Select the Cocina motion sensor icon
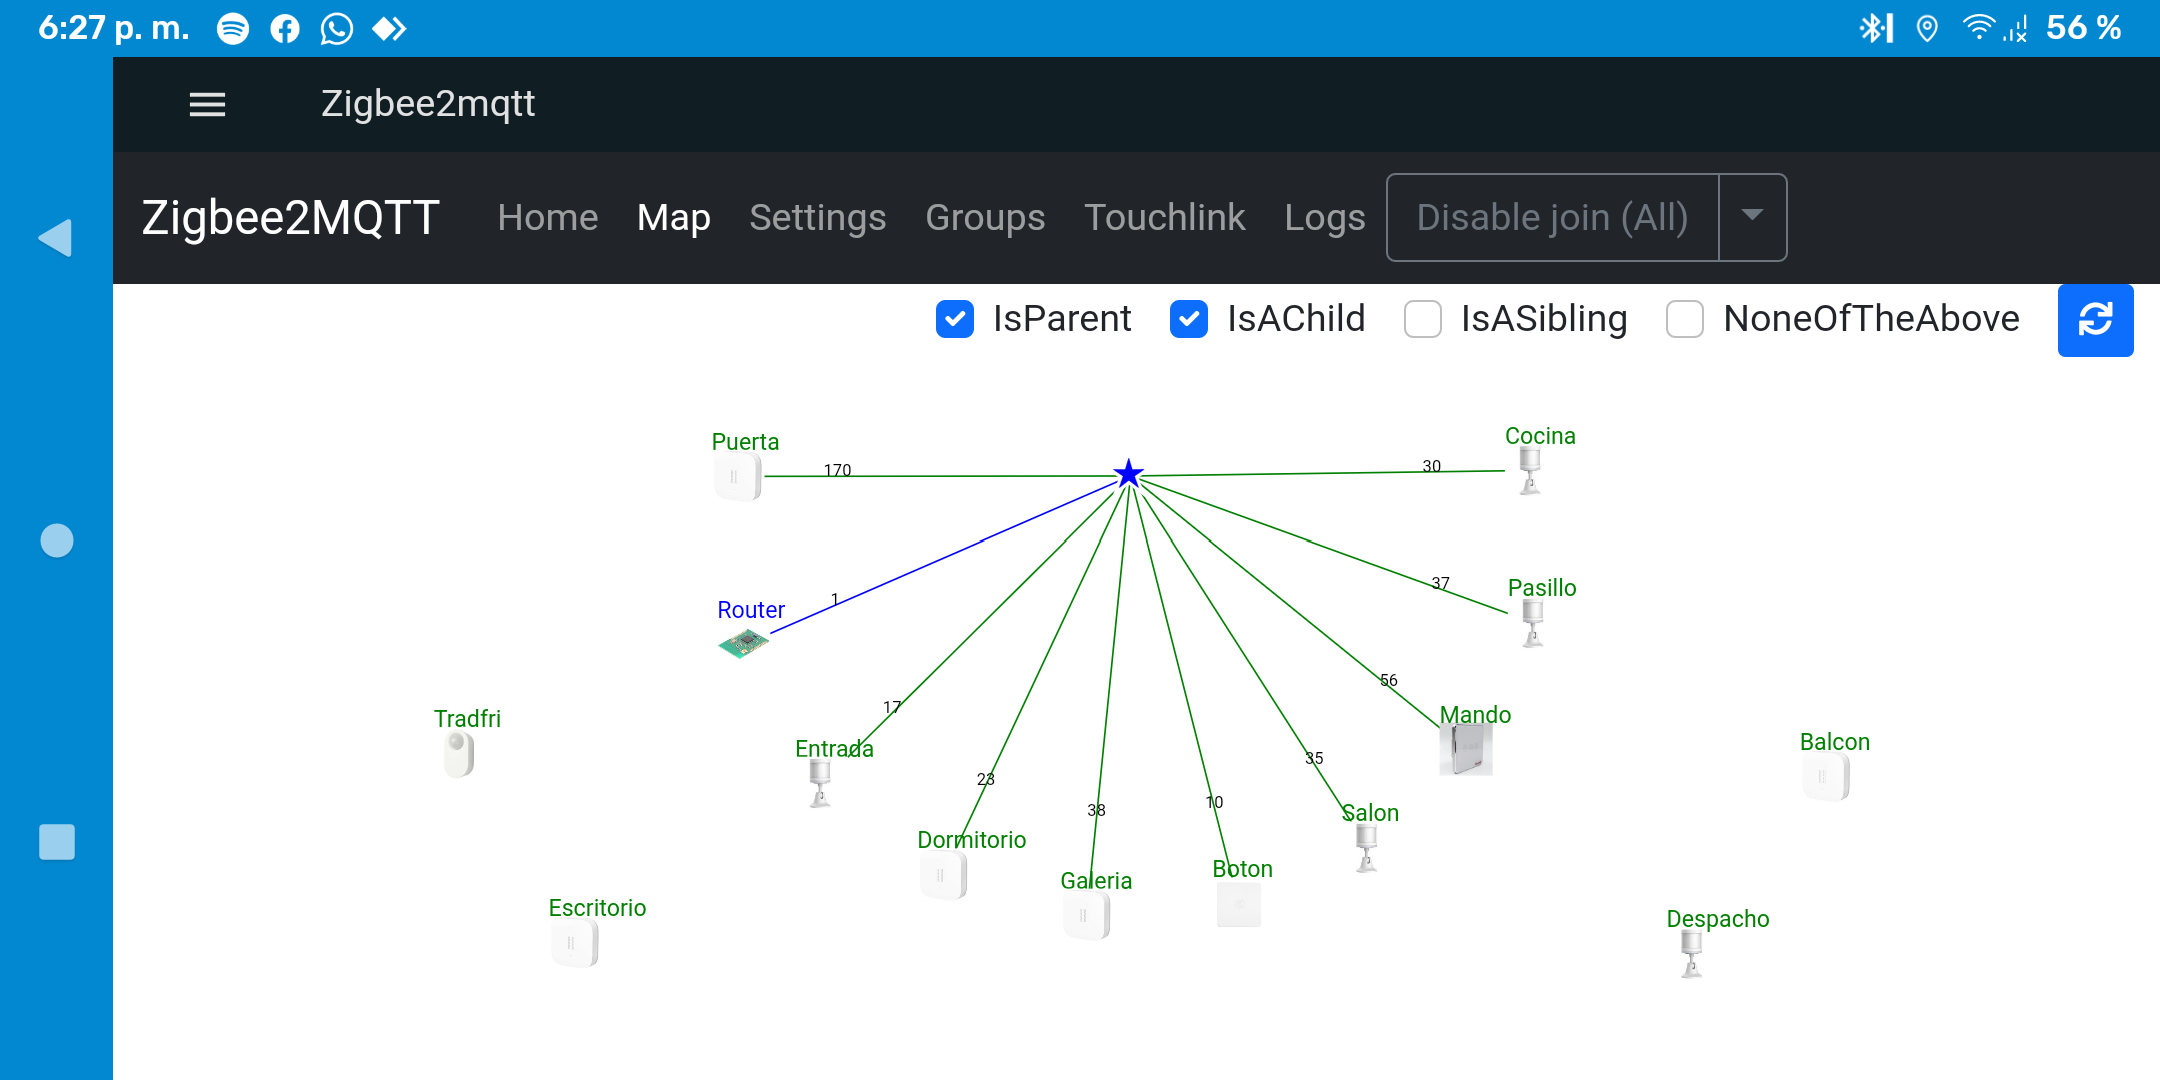This screenshot has height=1080, width=2160. pos(1529,468)
